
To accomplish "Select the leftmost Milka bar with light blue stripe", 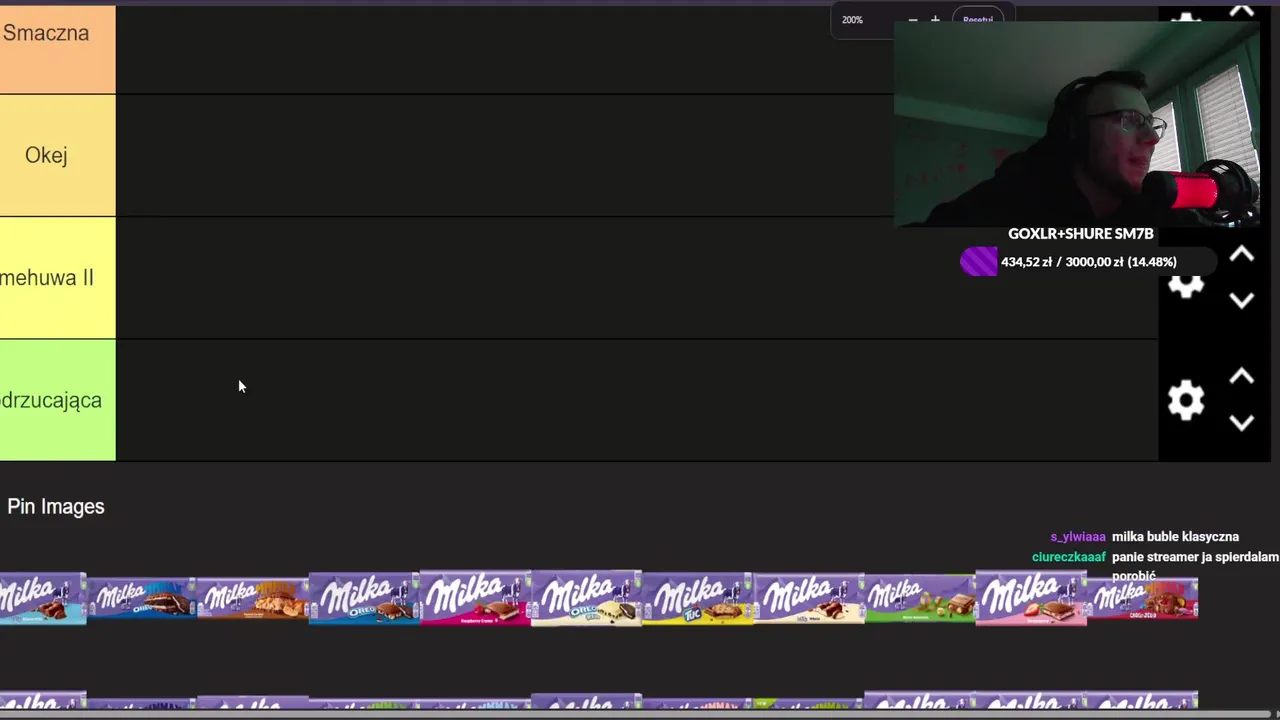I will pyautogui.click(x=43, y=598).
